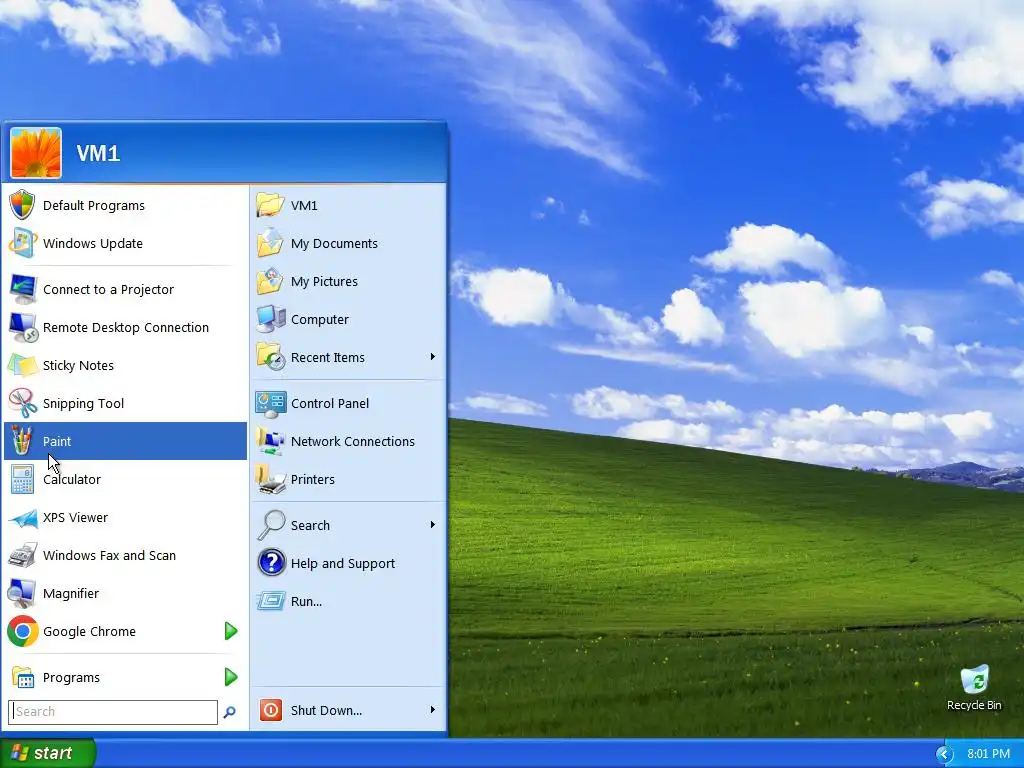Click the Snipping Tool scissors icon
This screenshot has height=768, width=1024.
click(x=22, y=403)
